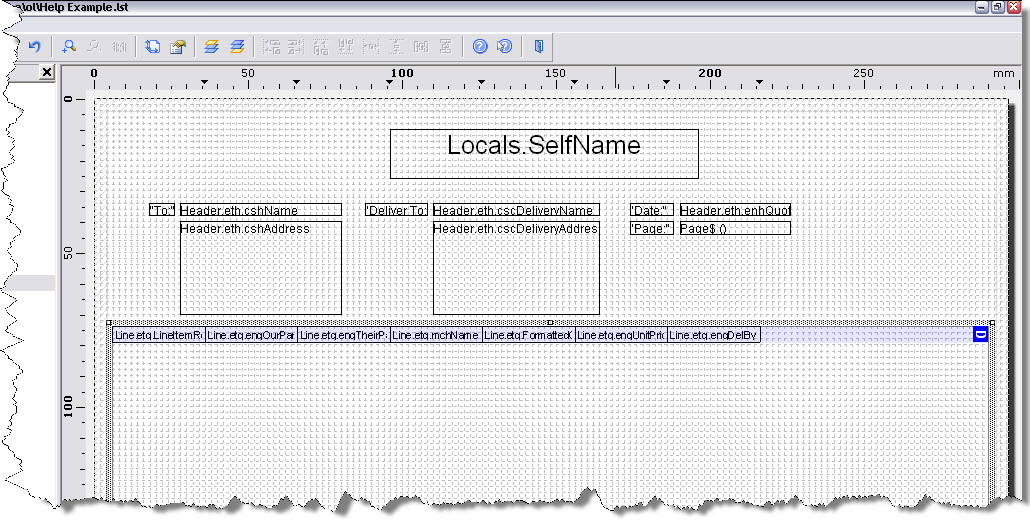The image size is (1030, 521).
Task: Select the "To" label object
Action: (162, 210)
